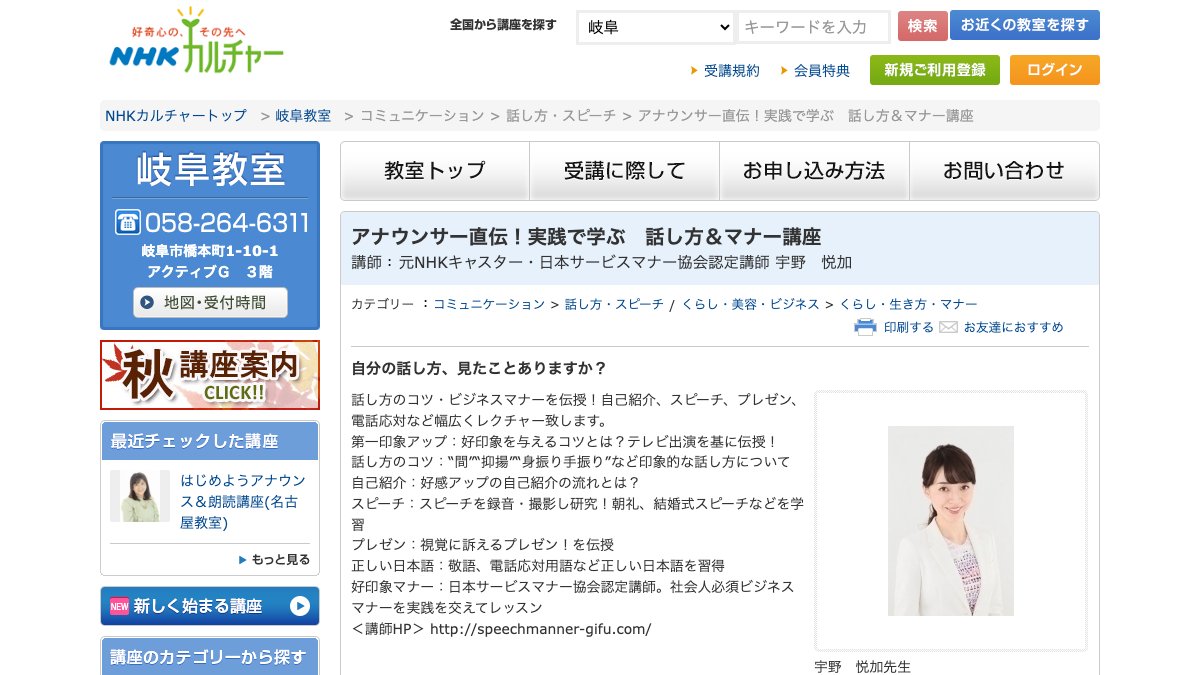This screenshot has height=675, width=1200.
Task: Click the telephone icon beside 058-264-6311
Action: (127, 222)
